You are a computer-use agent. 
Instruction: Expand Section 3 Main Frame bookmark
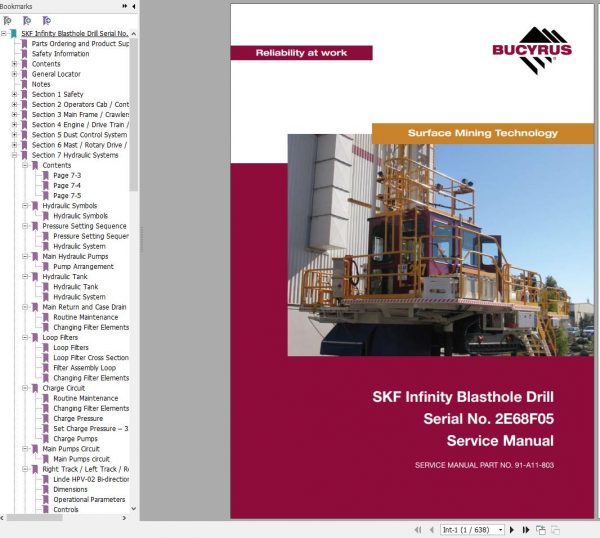coord(14,114)
